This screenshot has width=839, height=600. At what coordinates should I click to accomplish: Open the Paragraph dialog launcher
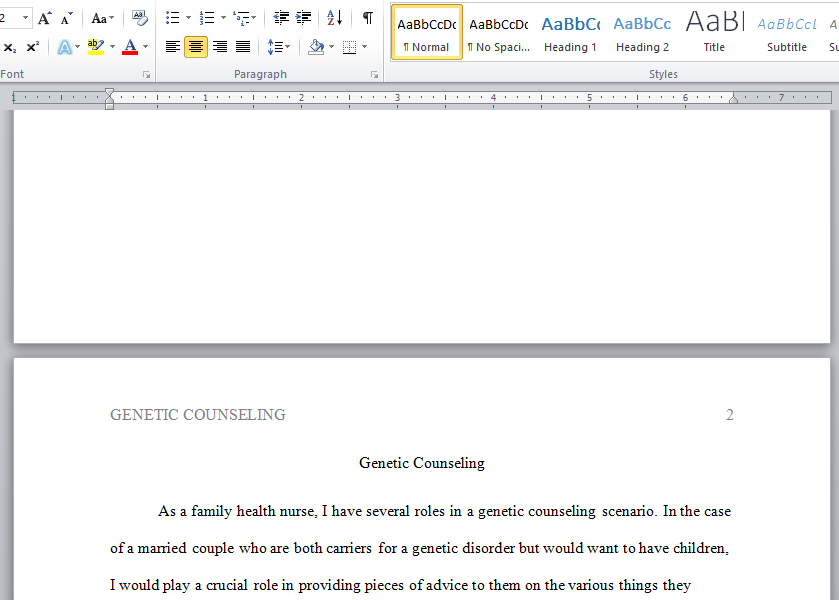coord(375,75)
